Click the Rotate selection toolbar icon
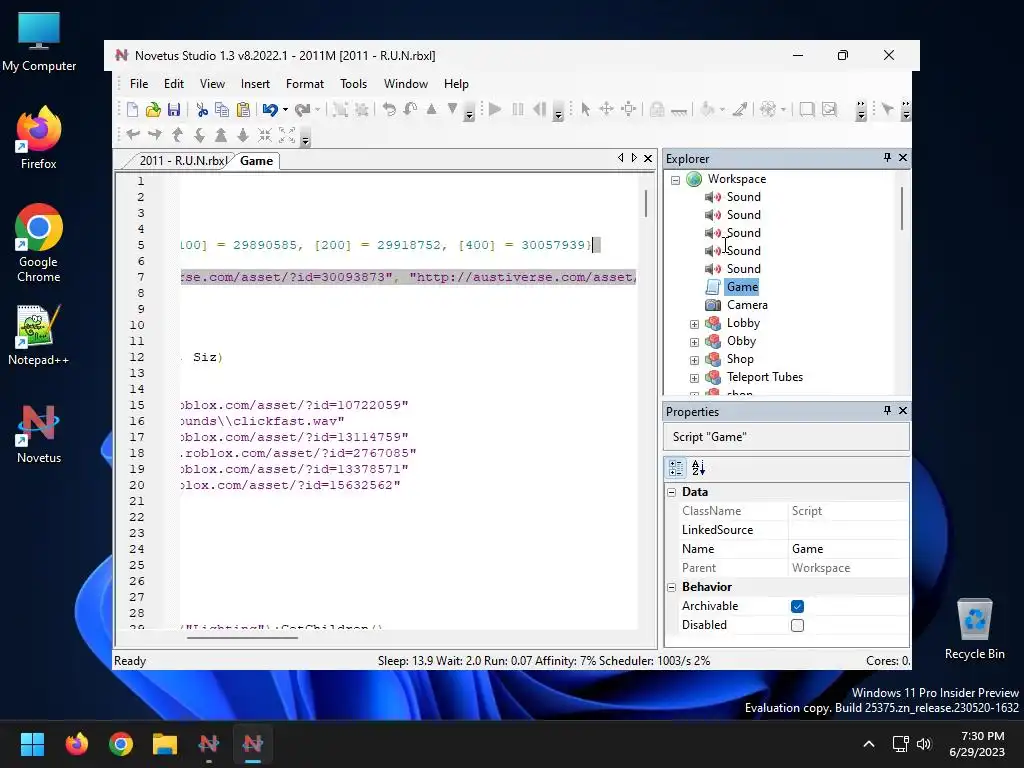The width and height of the screenshot is (1024, 768). pyautogui.click(x=389, y=110)
